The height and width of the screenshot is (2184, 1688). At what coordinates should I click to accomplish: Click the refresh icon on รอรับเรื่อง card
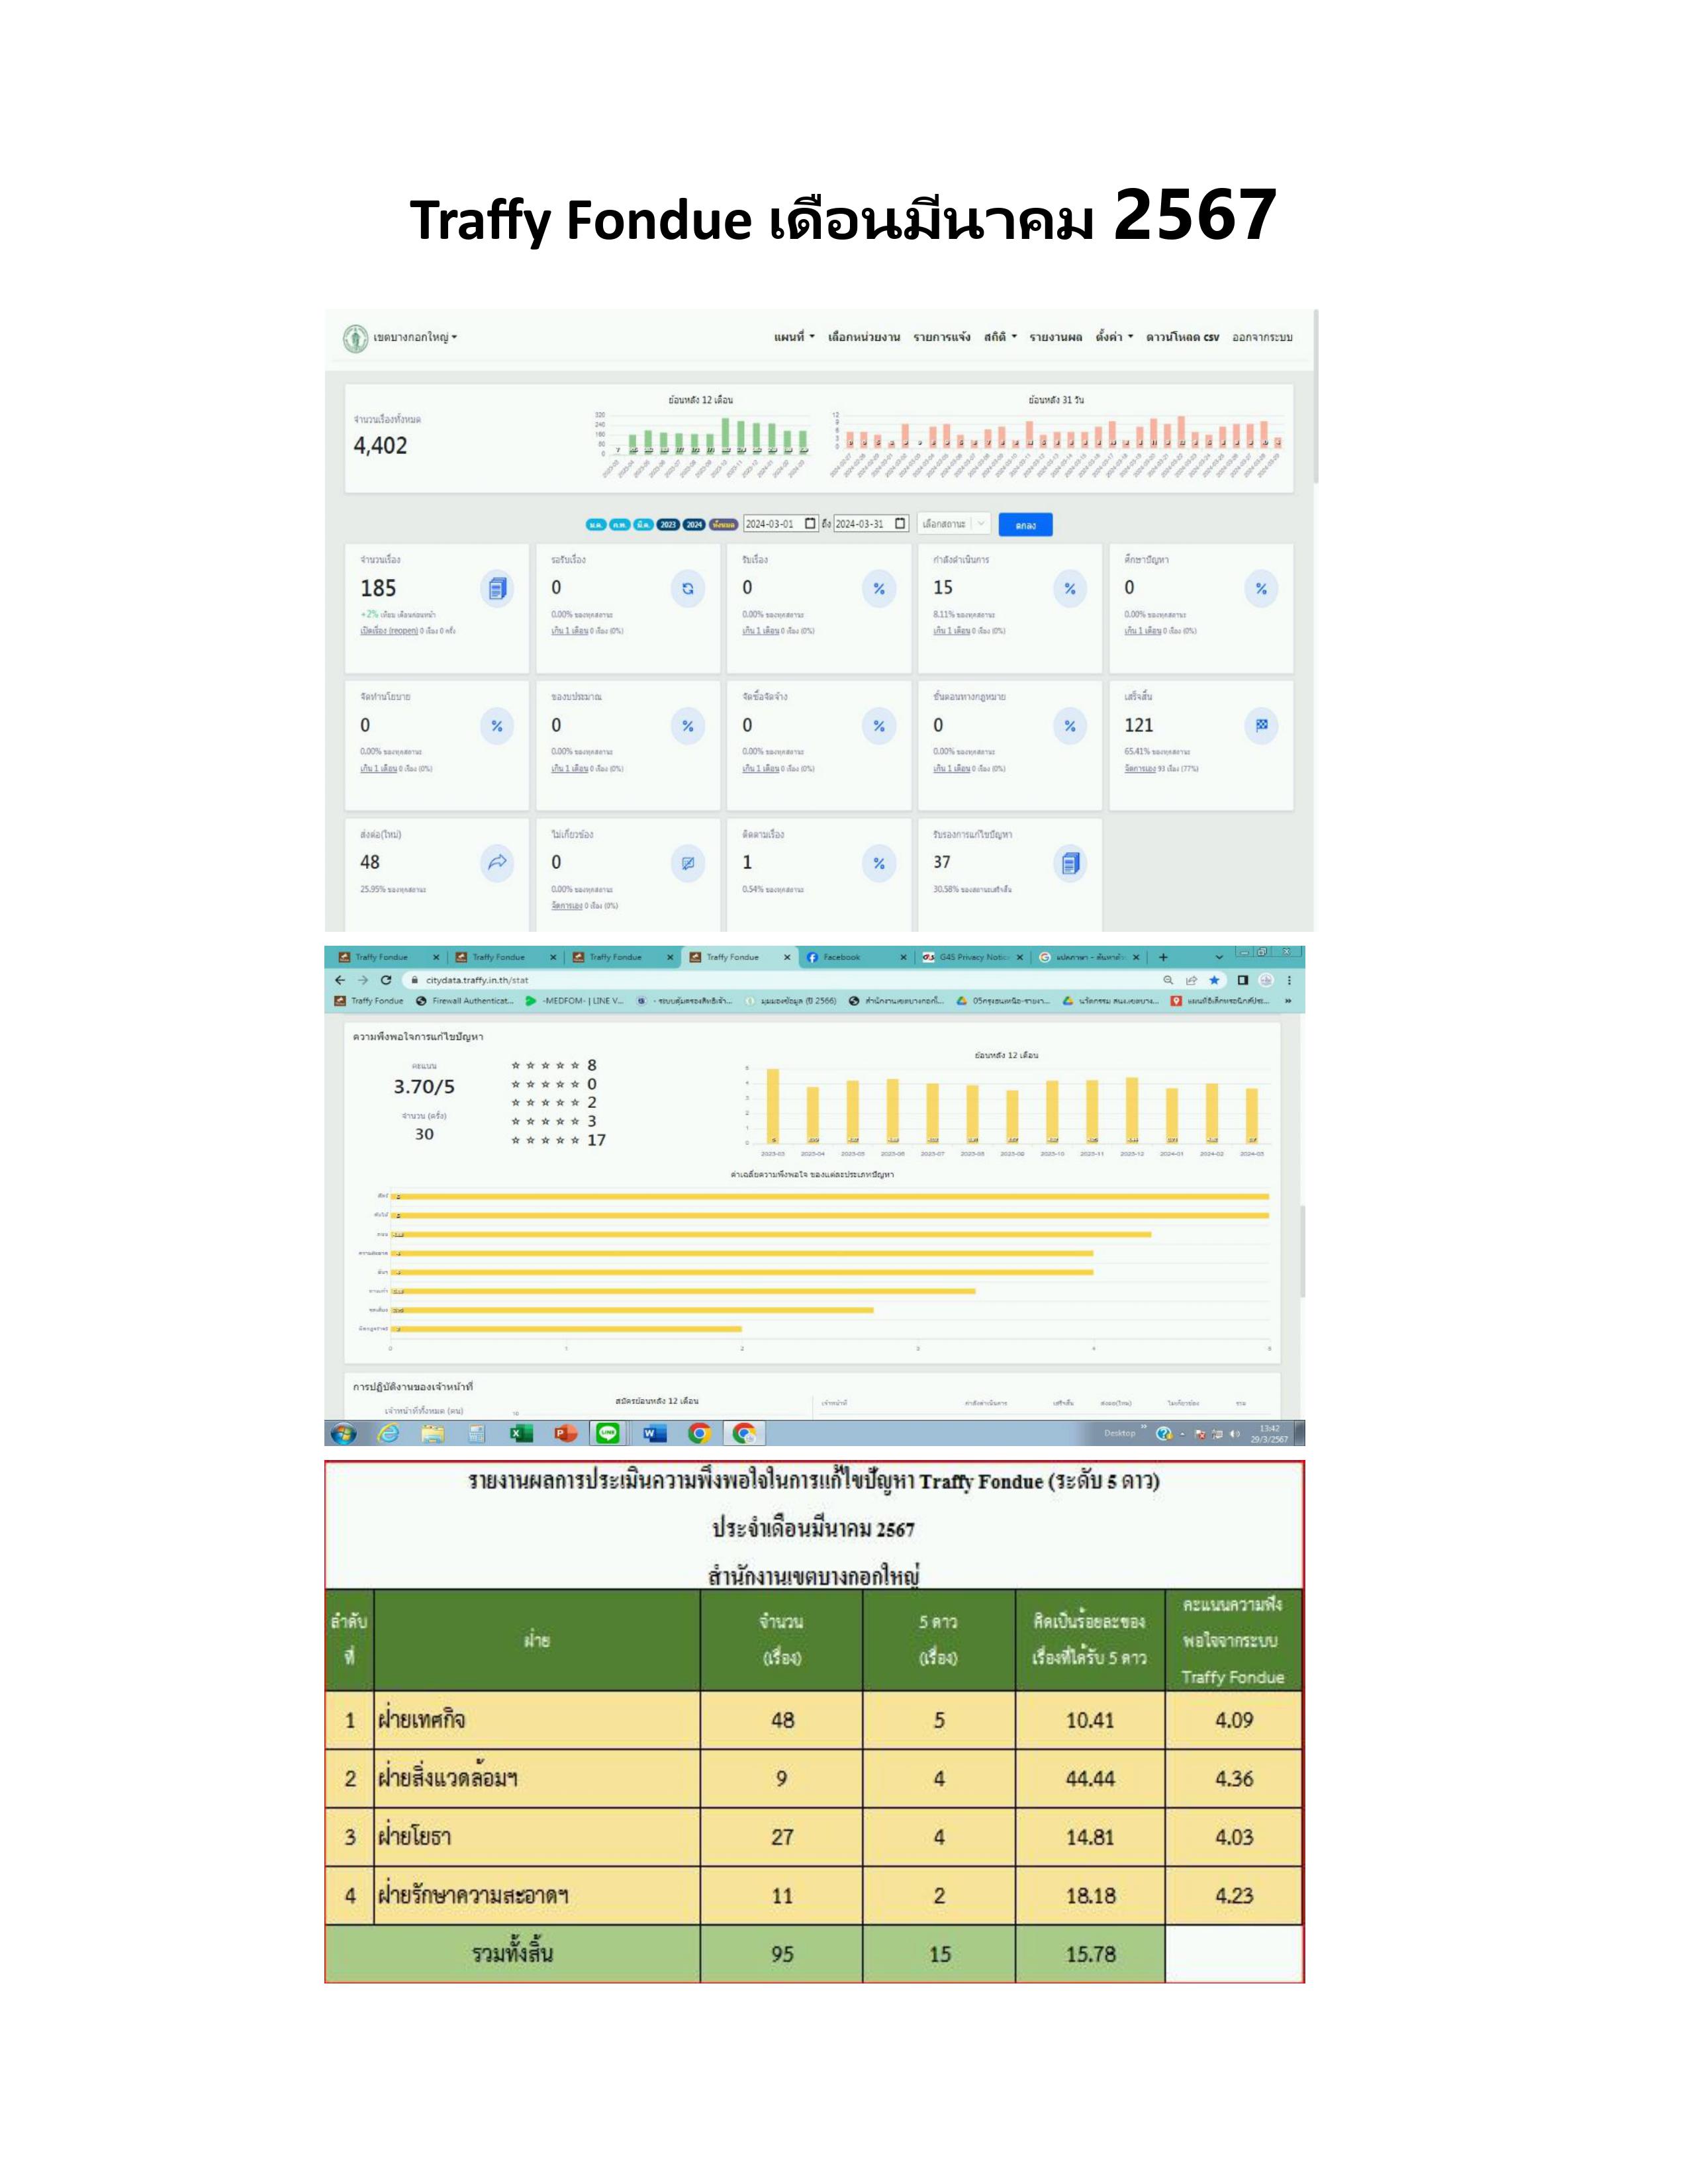(688, 589)
